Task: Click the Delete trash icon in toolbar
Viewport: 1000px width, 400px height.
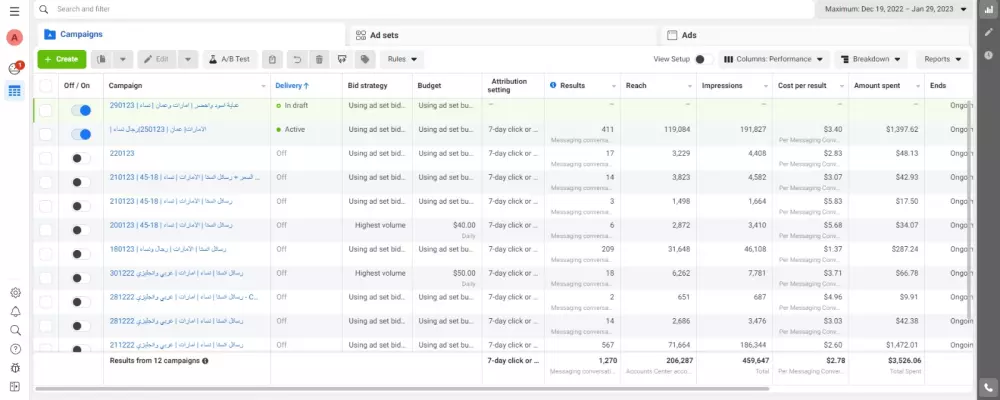Action: (319, 59)
